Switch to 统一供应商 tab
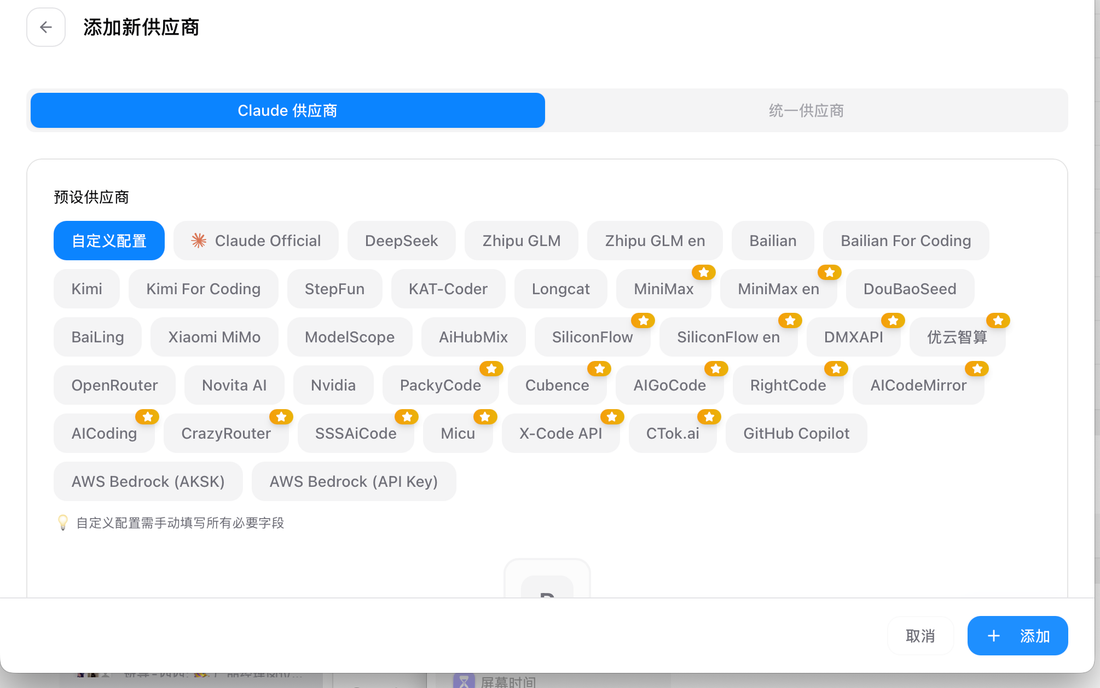The width and height of the screenshot is (1100, 688). [x=806, y=110]
